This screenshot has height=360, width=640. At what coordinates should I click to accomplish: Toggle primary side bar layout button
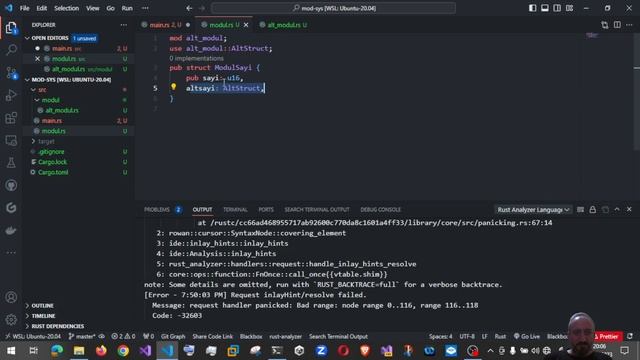tap(533, 8)
